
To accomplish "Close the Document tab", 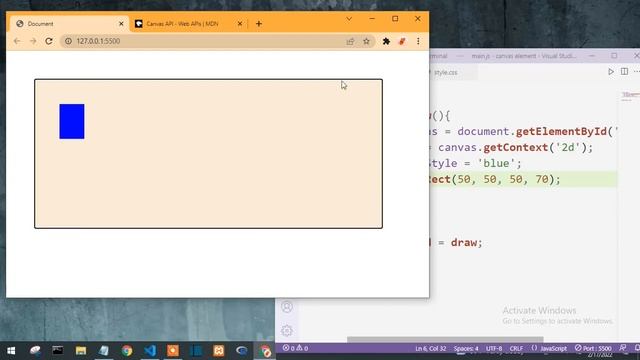I will tap(121, 24).
